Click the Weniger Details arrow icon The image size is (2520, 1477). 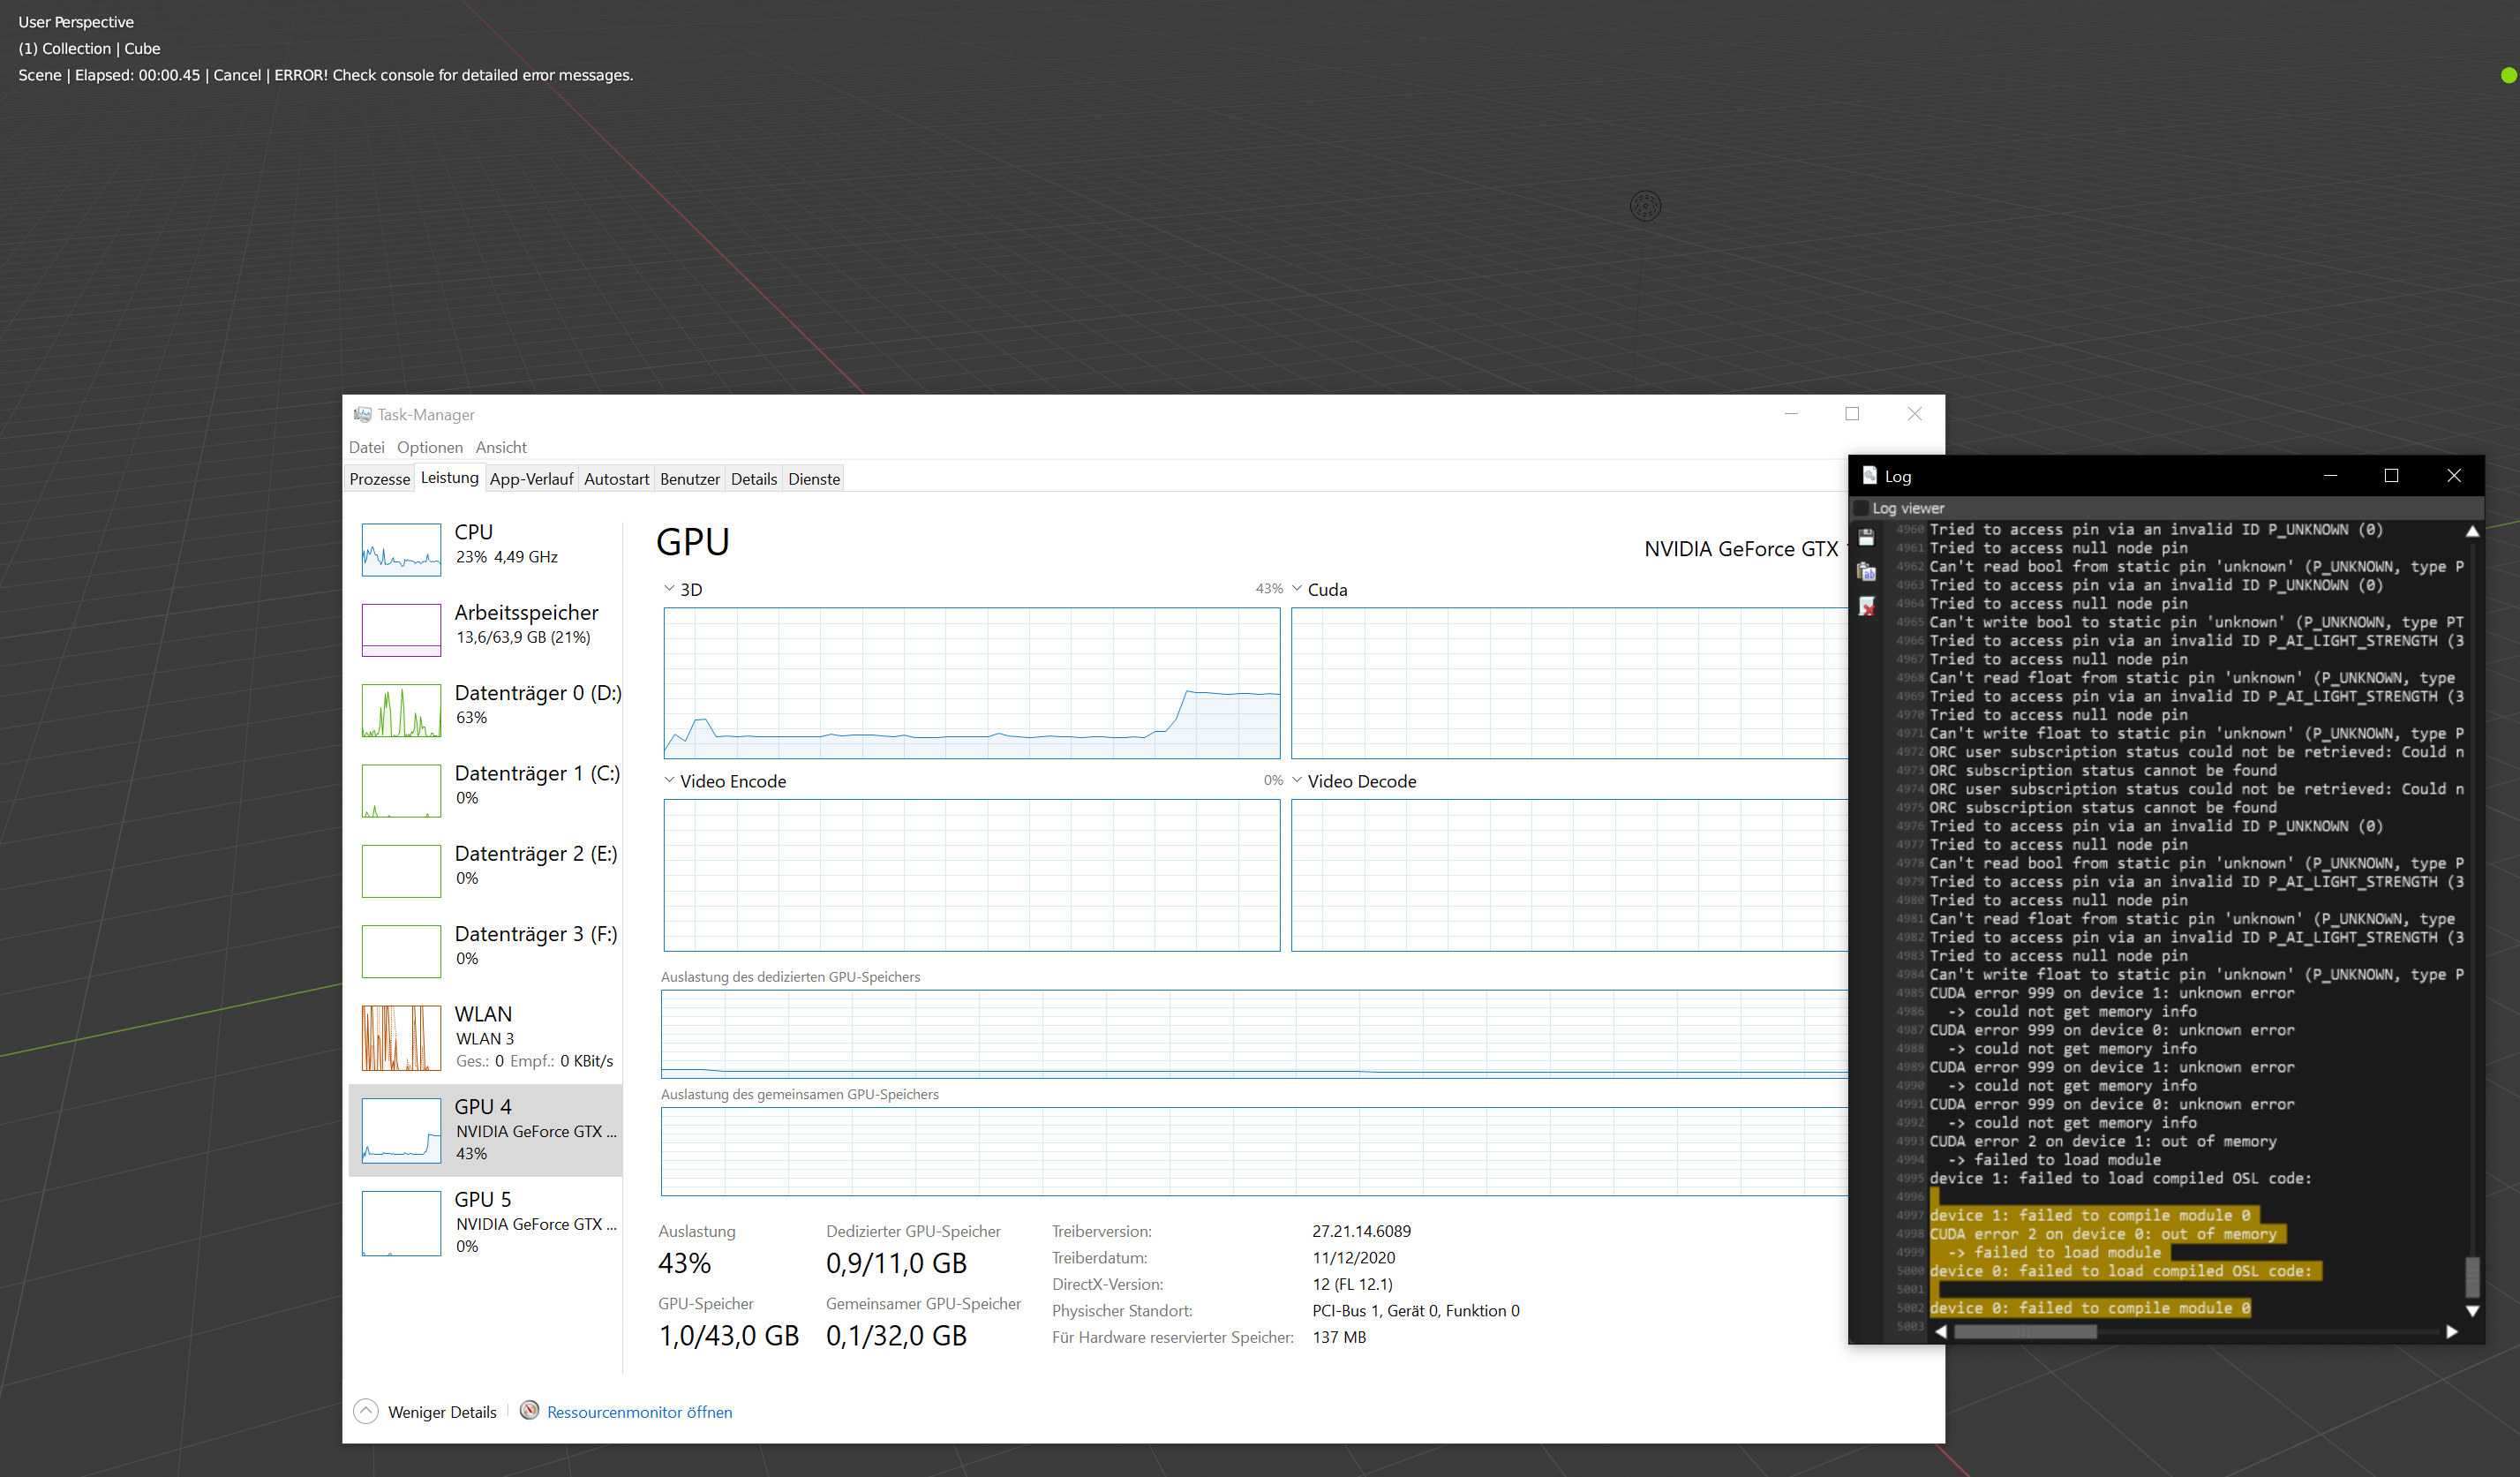tap(366, 1411)
